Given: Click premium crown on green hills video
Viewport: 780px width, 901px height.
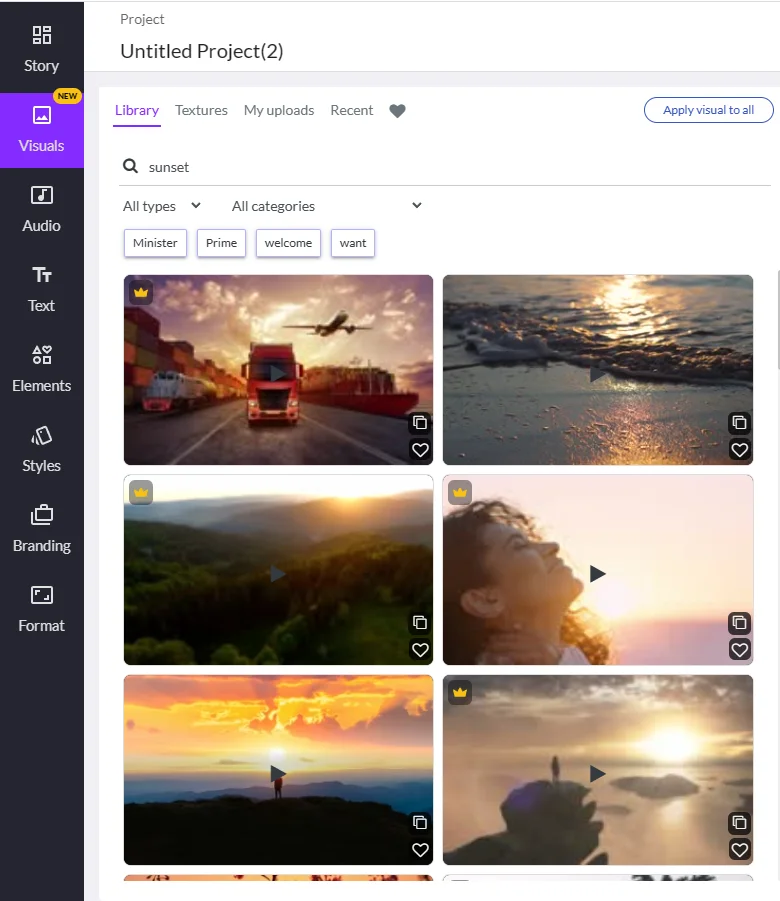Looking at the screenshot, I should (141, 492).
